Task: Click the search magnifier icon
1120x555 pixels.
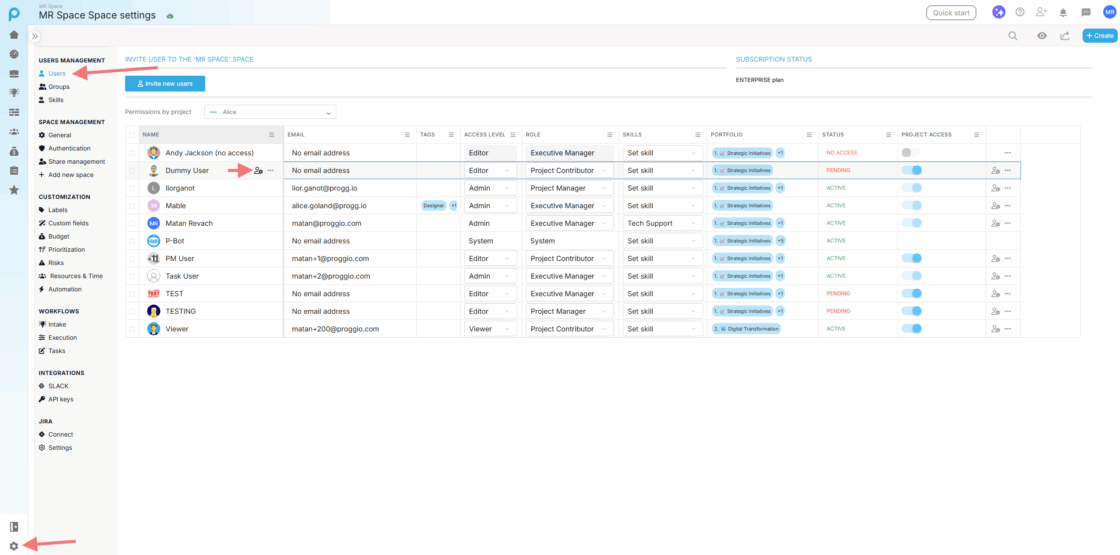Action: click(x=1013, y=36)
